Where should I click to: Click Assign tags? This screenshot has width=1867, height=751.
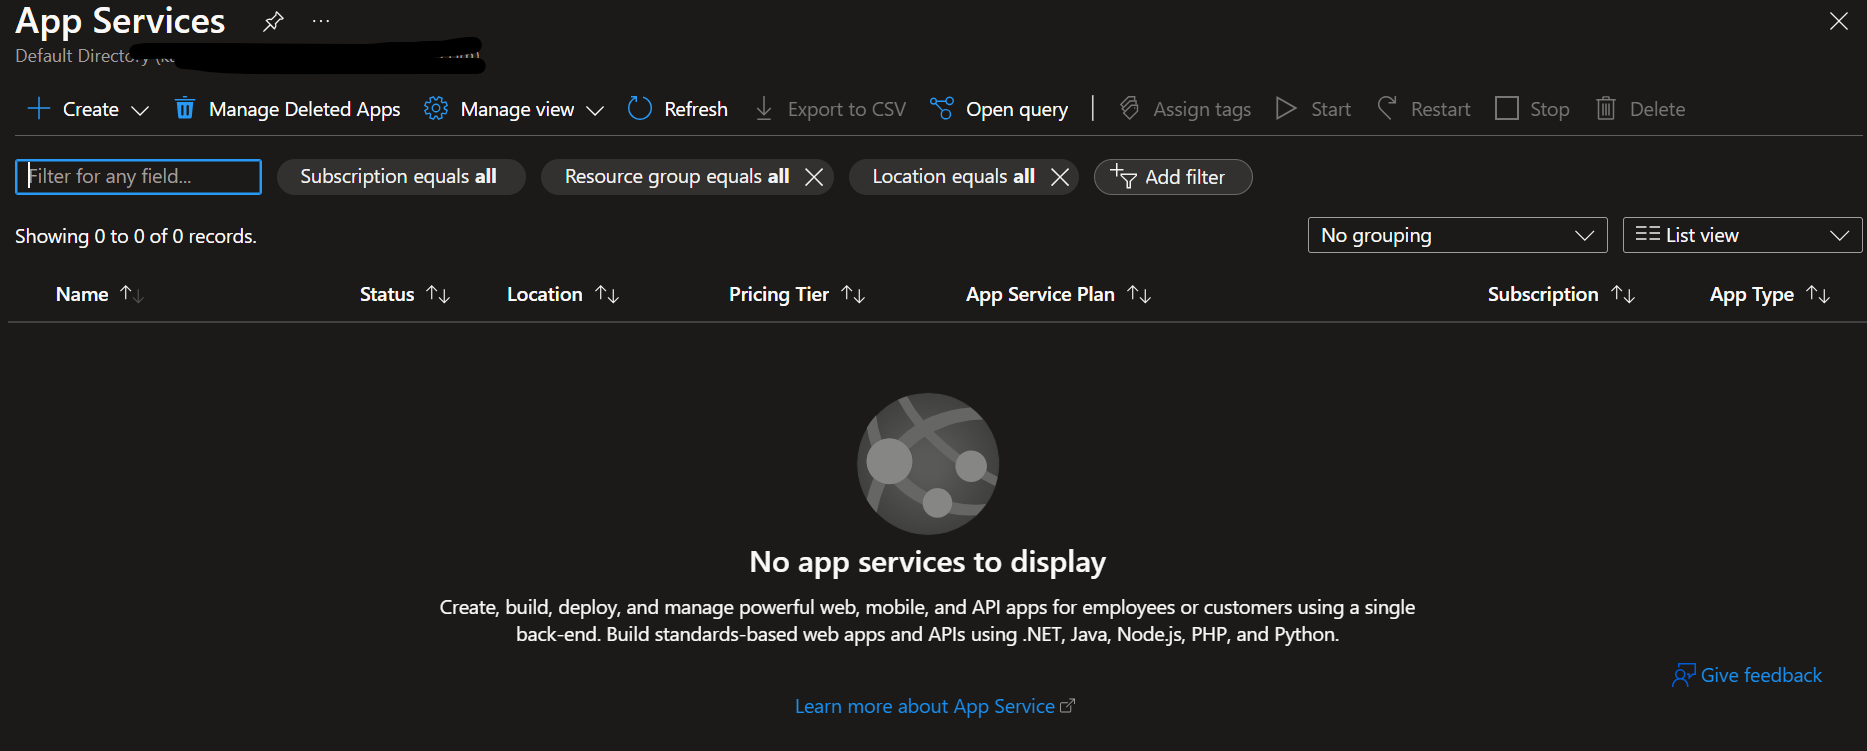(1185, 109)
